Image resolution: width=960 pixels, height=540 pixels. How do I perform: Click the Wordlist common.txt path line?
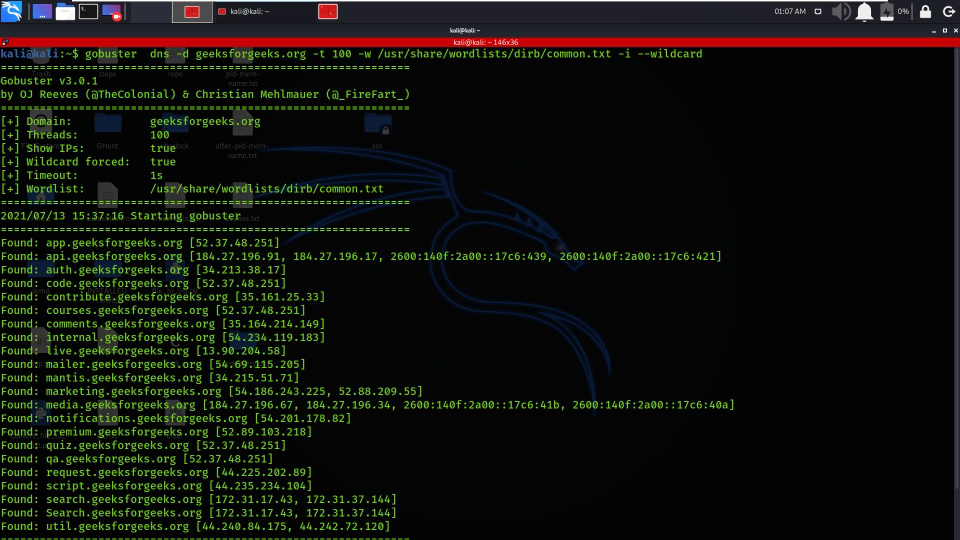point(192,189)
